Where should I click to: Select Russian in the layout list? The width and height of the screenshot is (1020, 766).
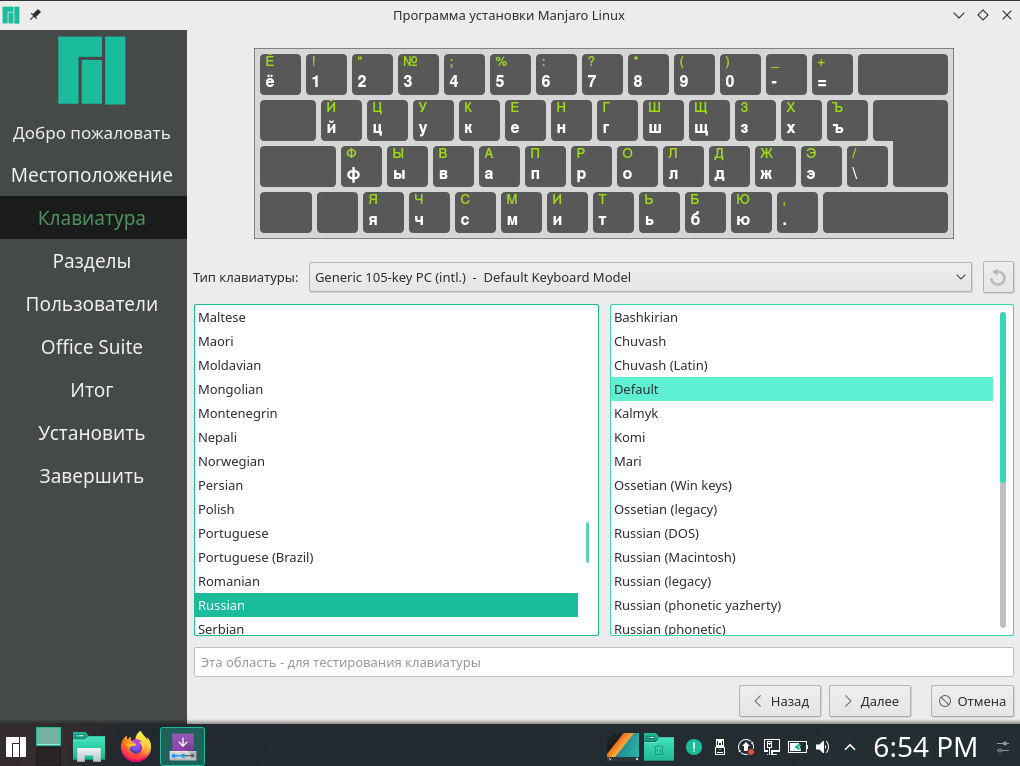pyautogui.click(x=386, y=605)
